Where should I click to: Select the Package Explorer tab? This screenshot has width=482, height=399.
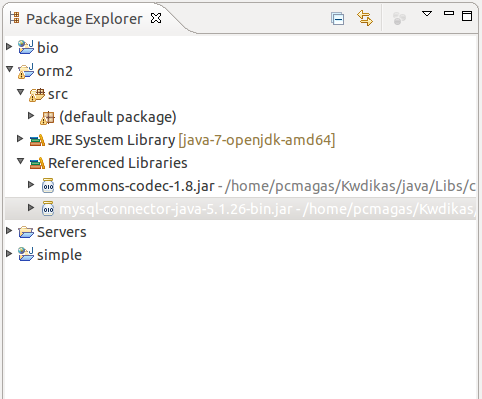tap(84, 19)
